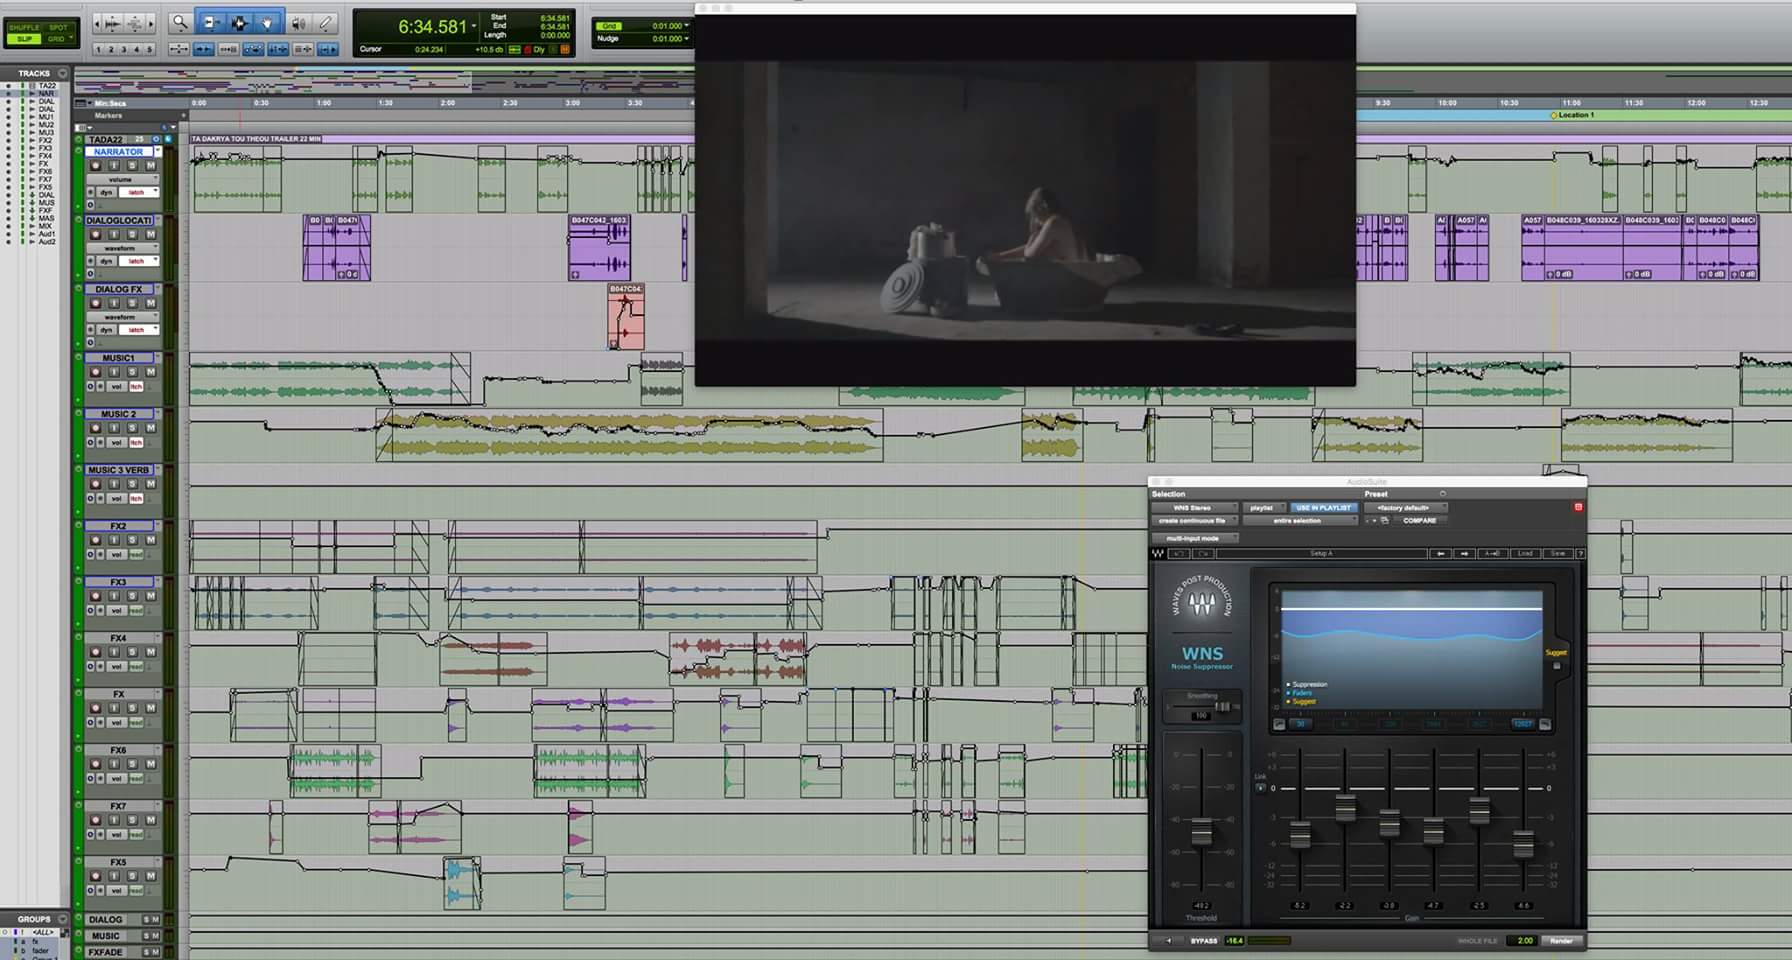The height and width of the screenshot is (960, 1792).
Task: Solo the MUSIC1 track
Action: [132, 372]
